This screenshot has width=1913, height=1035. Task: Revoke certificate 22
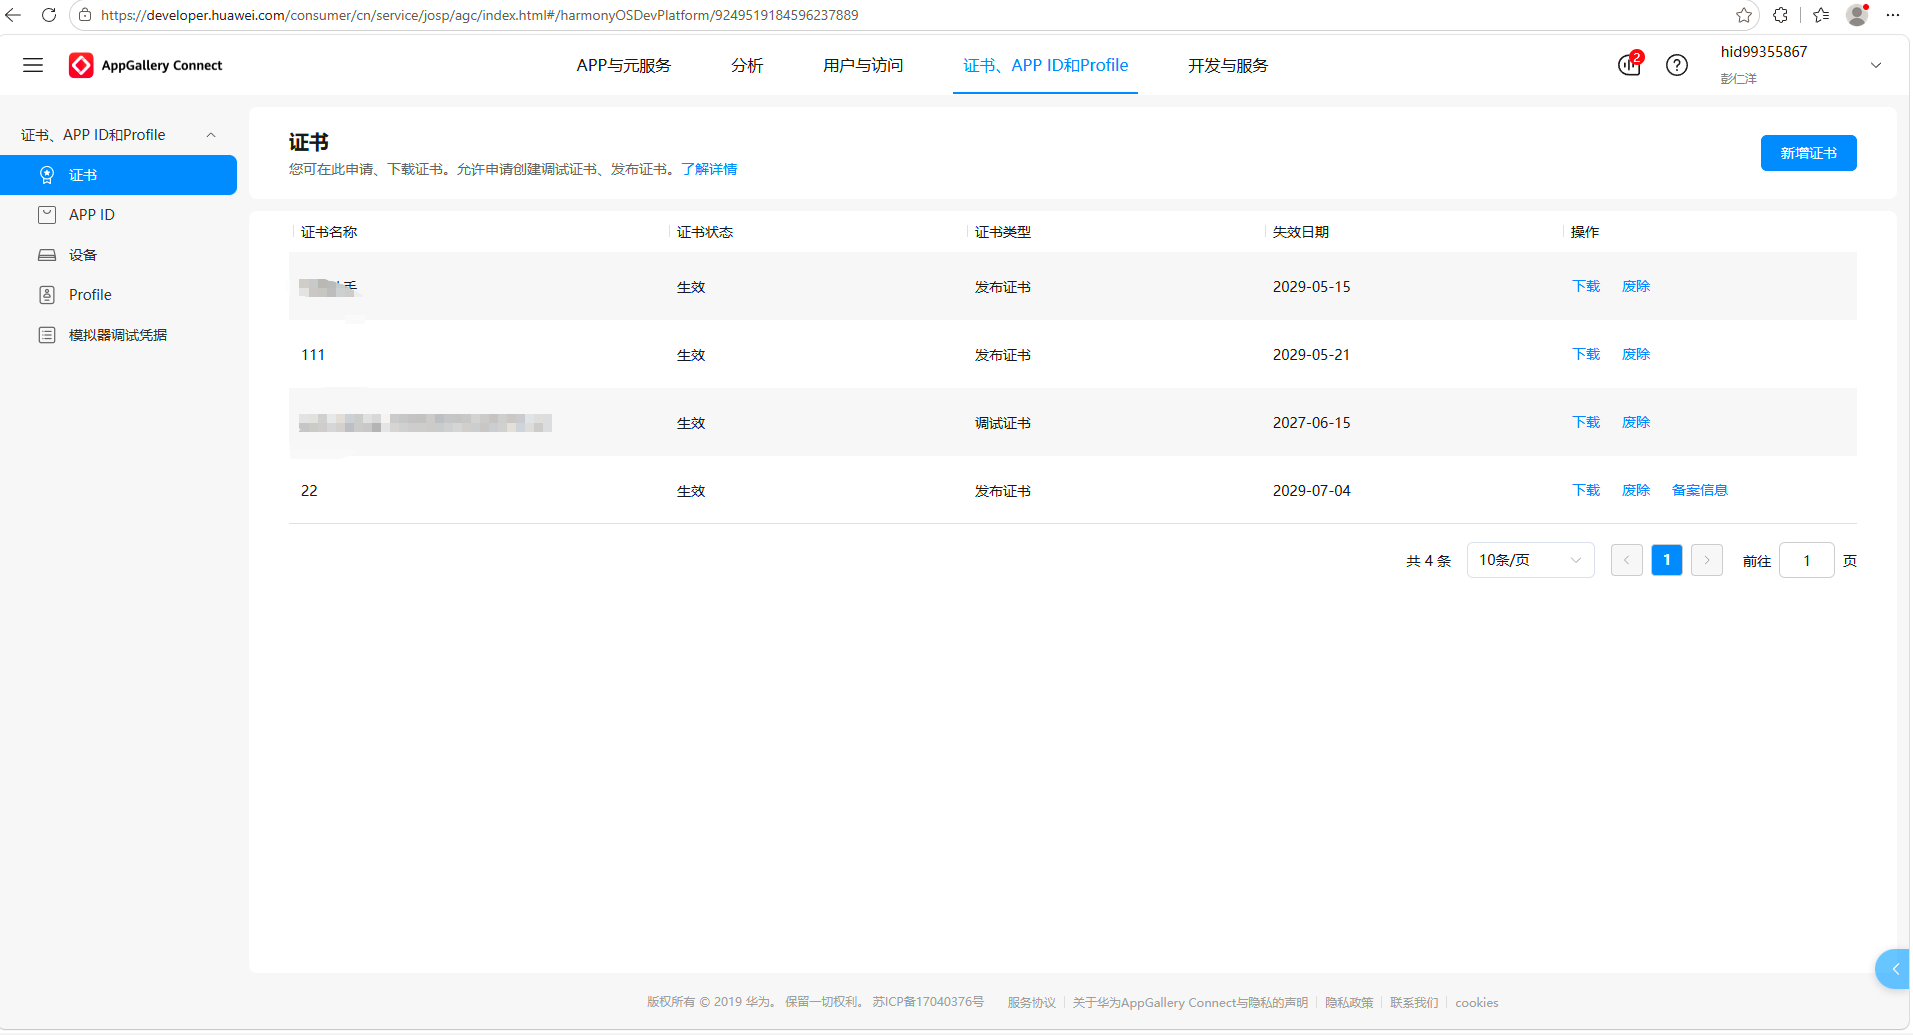[1636, 490]
